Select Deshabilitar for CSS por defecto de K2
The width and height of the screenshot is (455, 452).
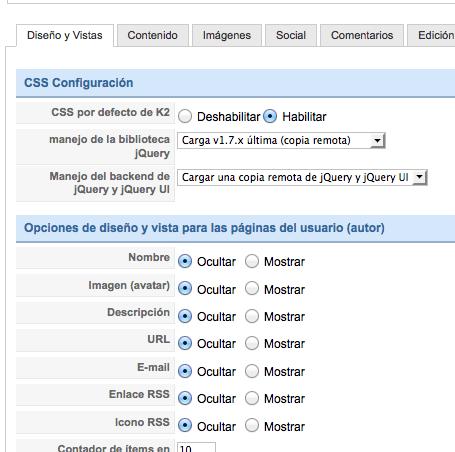(x=185, y=117)
